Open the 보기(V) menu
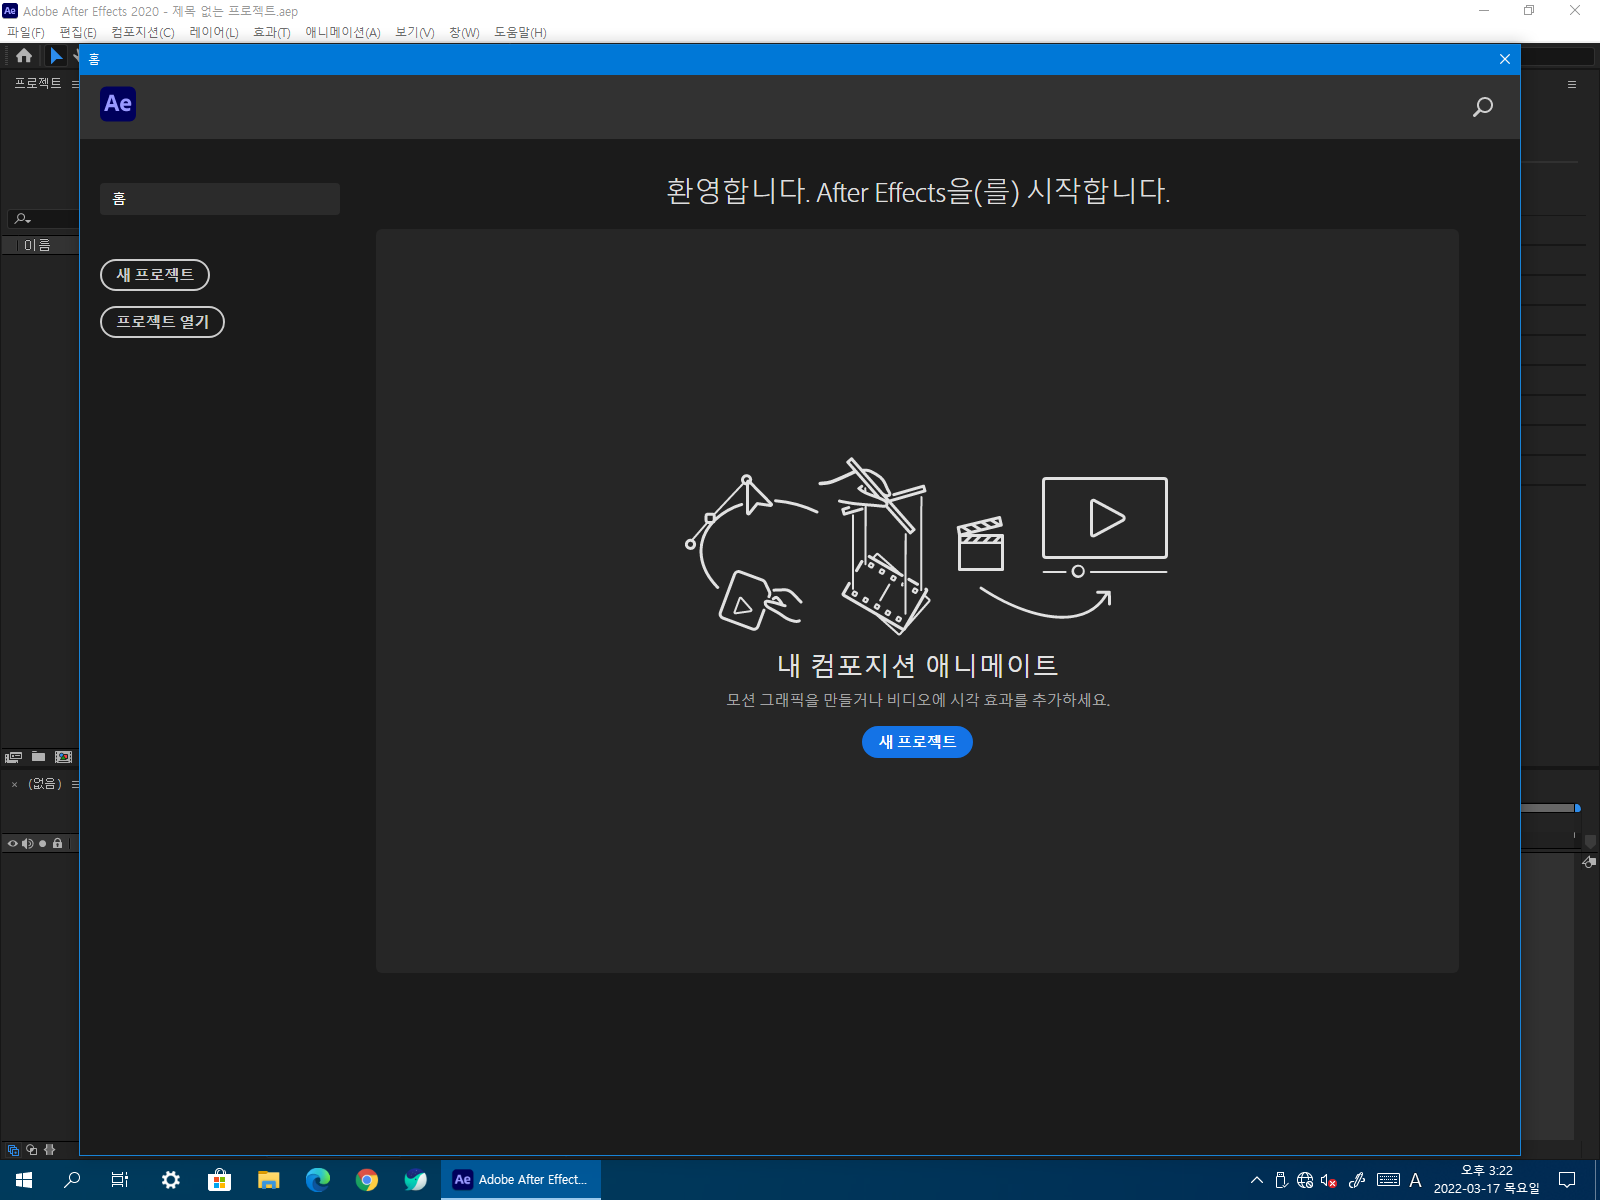Image resolution: width=1600 pixels, height=1200 pixels. pyautogui.click(x=415, y=33)
